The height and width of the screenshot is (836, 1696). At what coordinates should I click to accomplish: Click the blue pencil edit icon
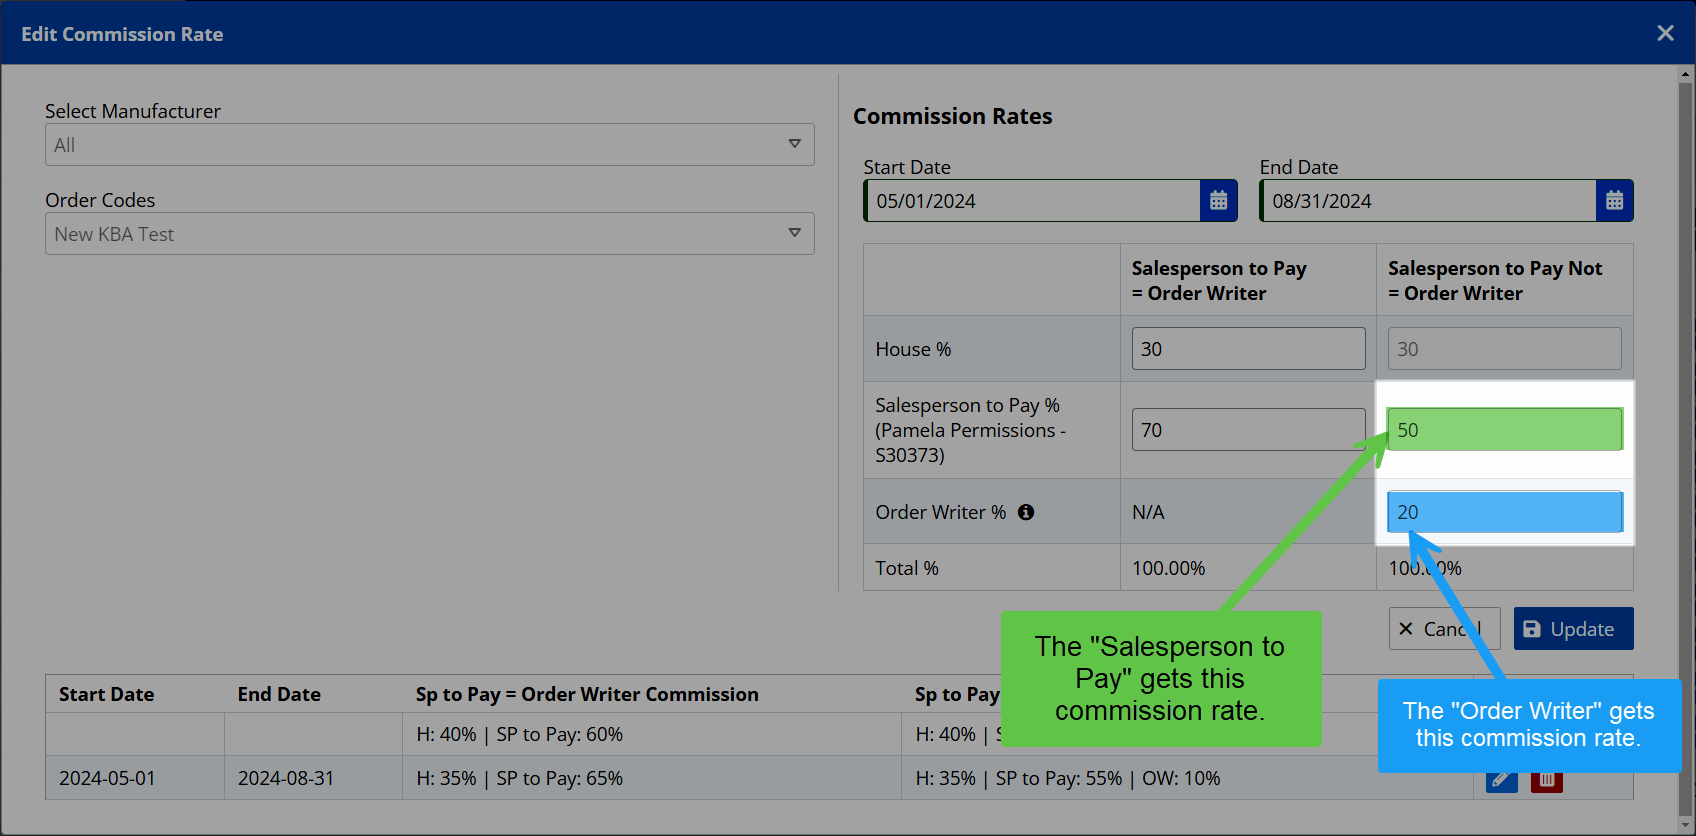(x=1500, y=782)
